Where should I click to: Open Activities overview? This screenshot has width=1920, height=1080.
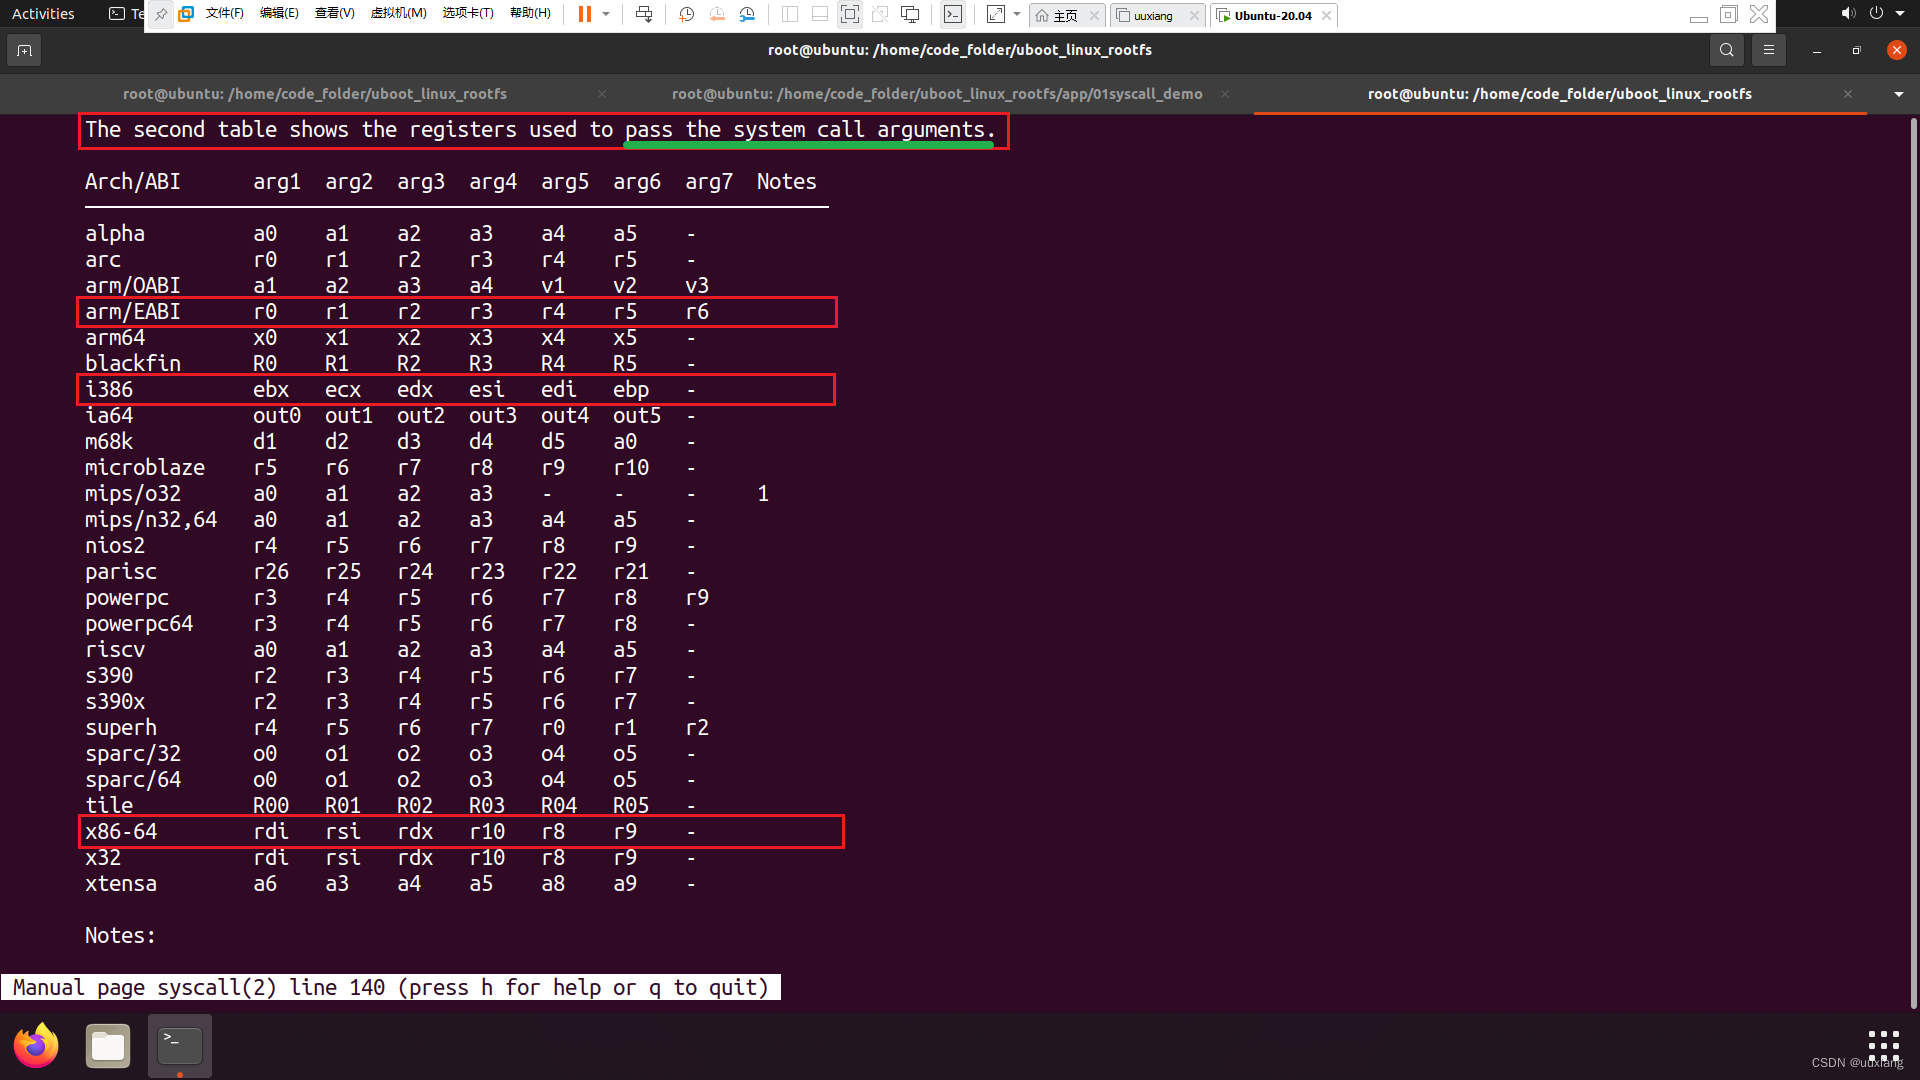tap(43, 14)
